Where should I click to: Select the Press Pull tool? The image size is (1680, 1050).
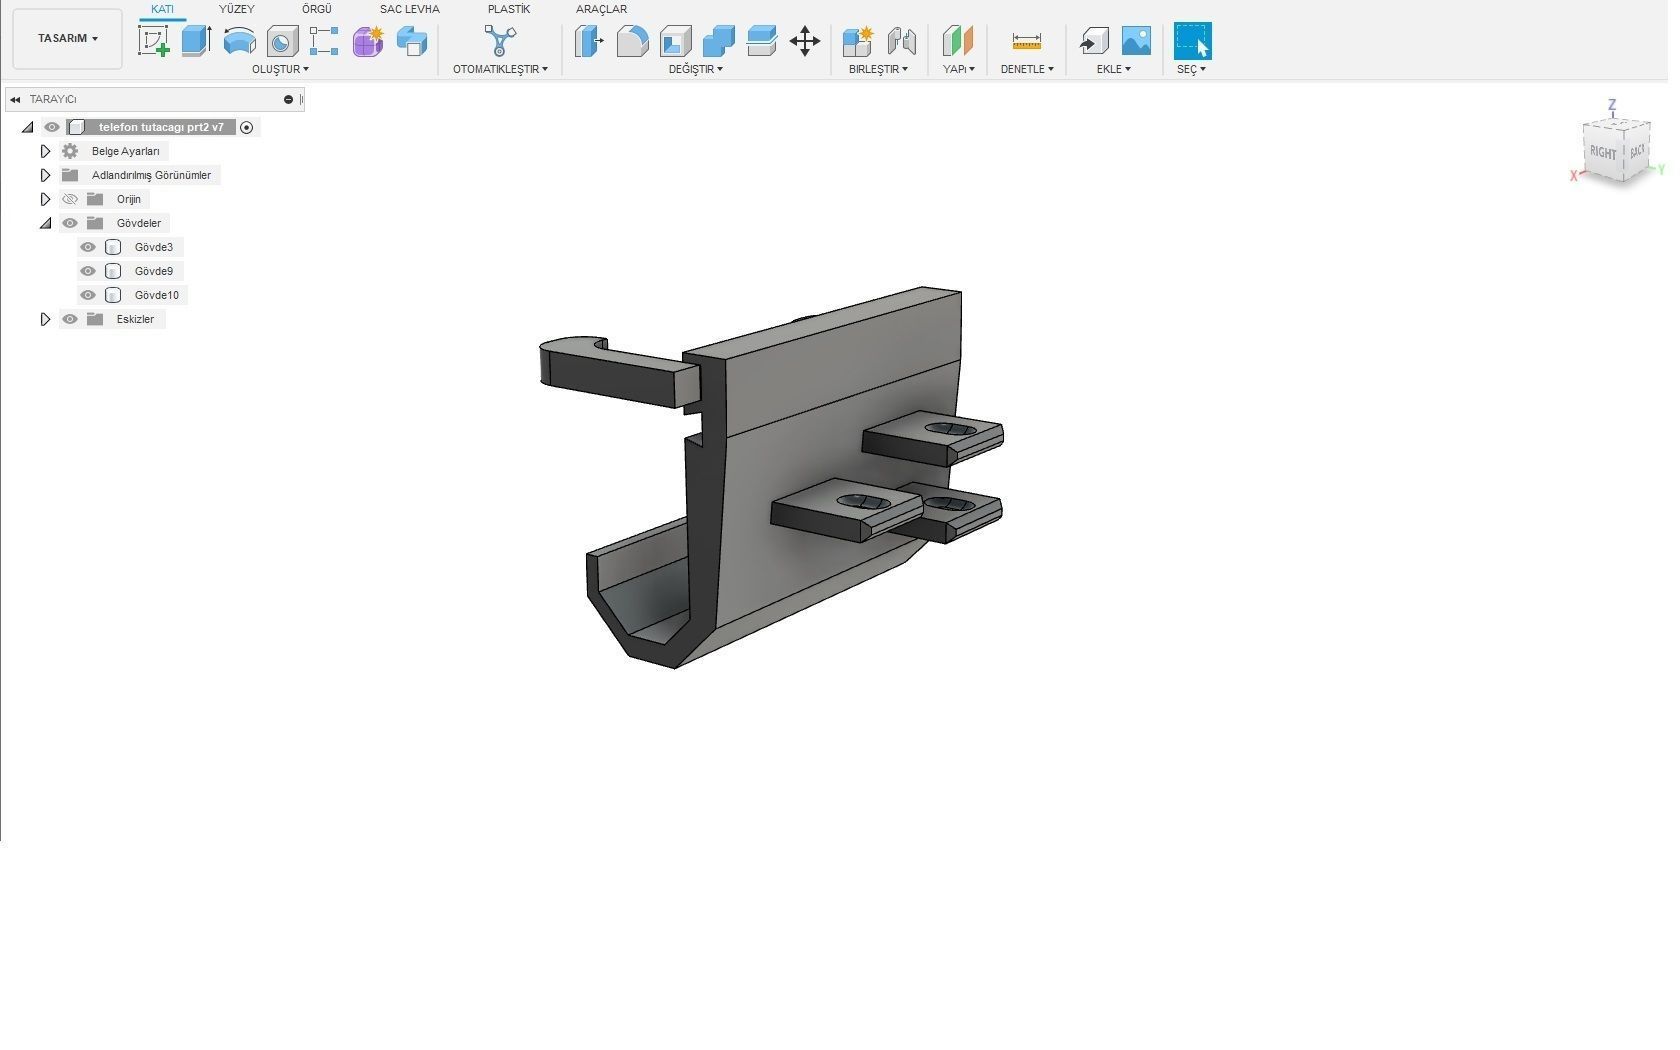click(589, 41)
